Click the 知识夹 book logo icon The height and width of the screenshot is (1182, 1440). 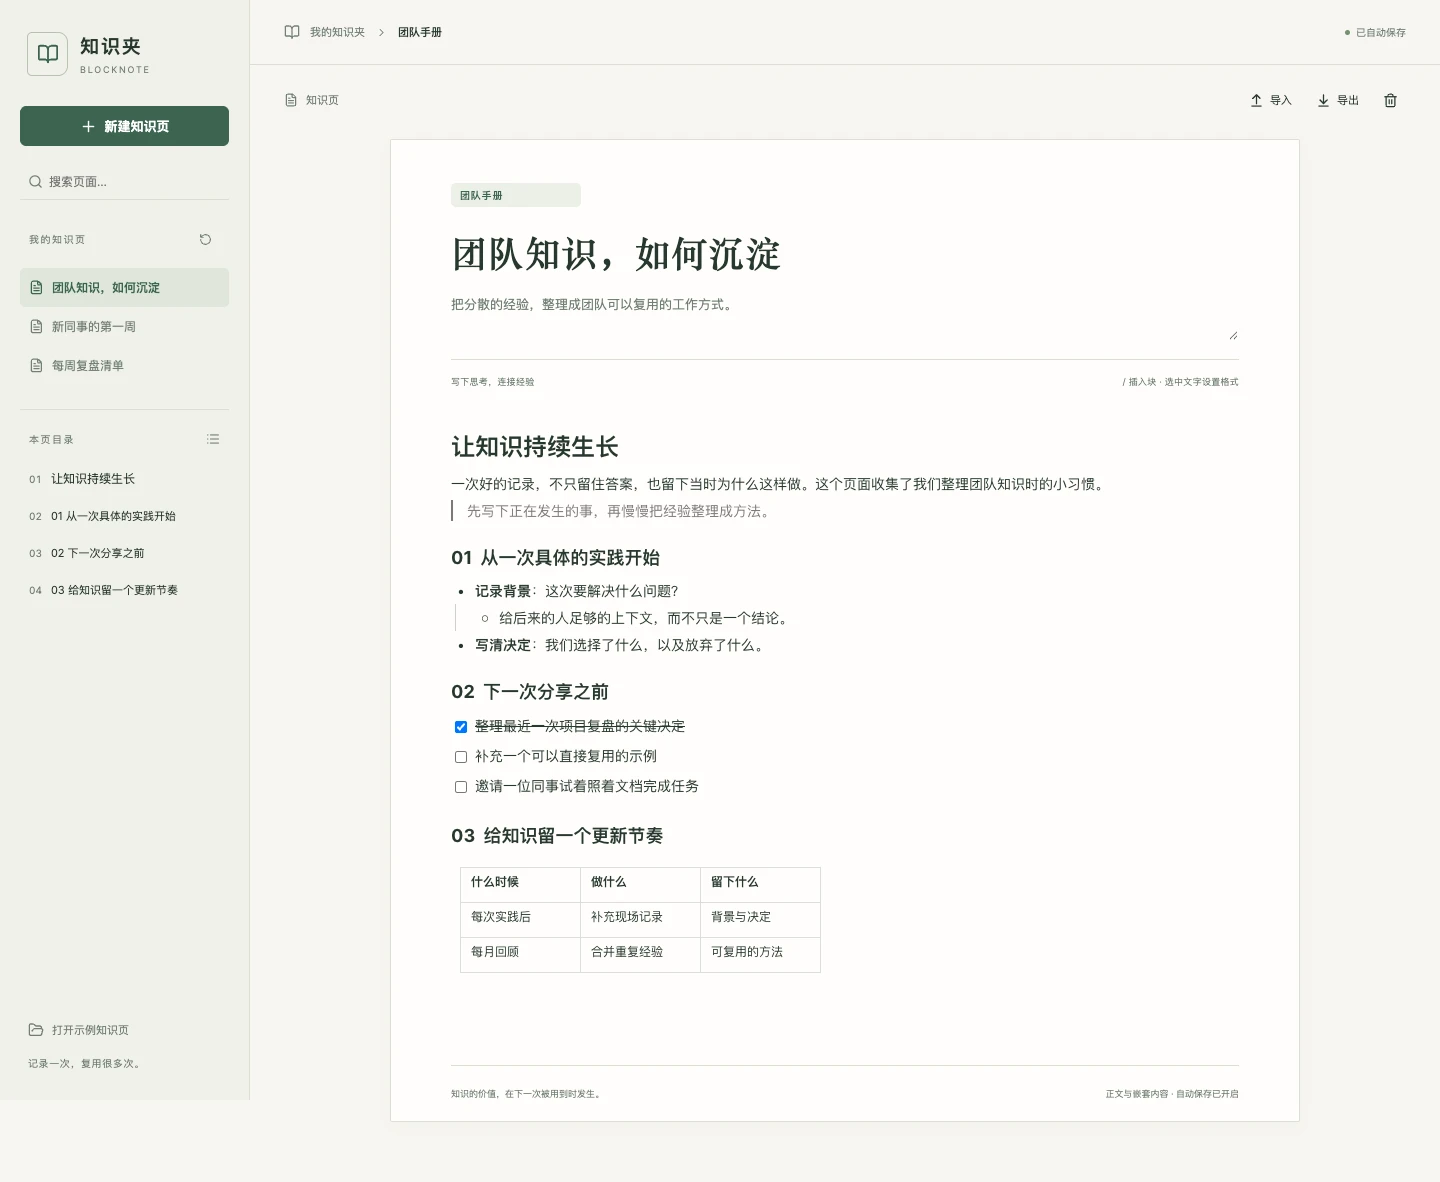pos(47,54)
